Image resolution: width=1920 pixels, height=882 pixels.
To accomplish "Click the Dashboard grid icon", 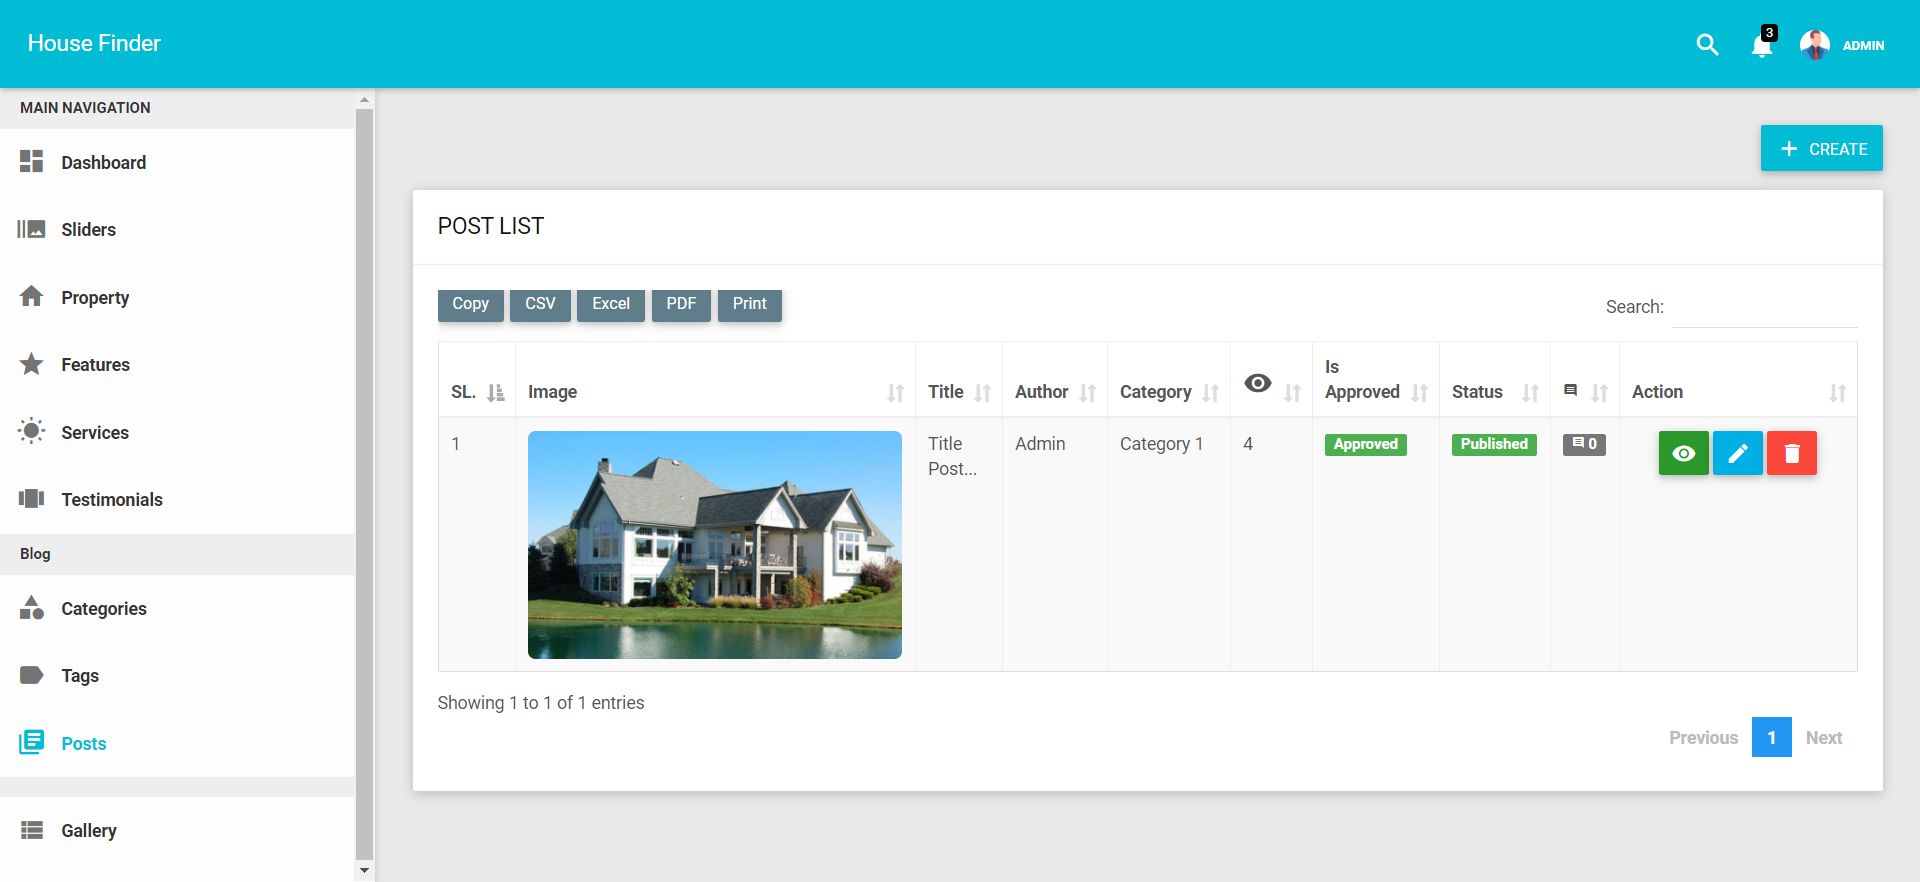I will point(31,161).
